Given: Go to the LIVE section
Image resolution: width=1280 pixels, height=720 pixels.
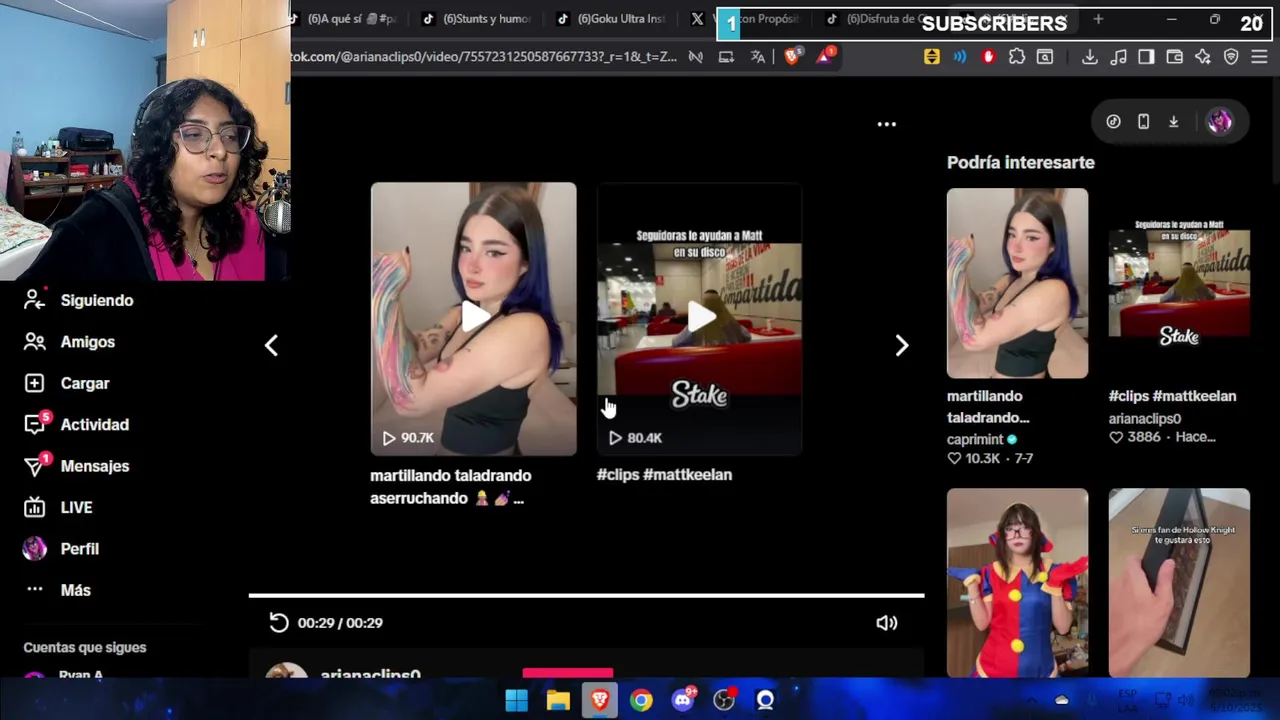Looking at the screenshot, I should click(x=58, y=507).
